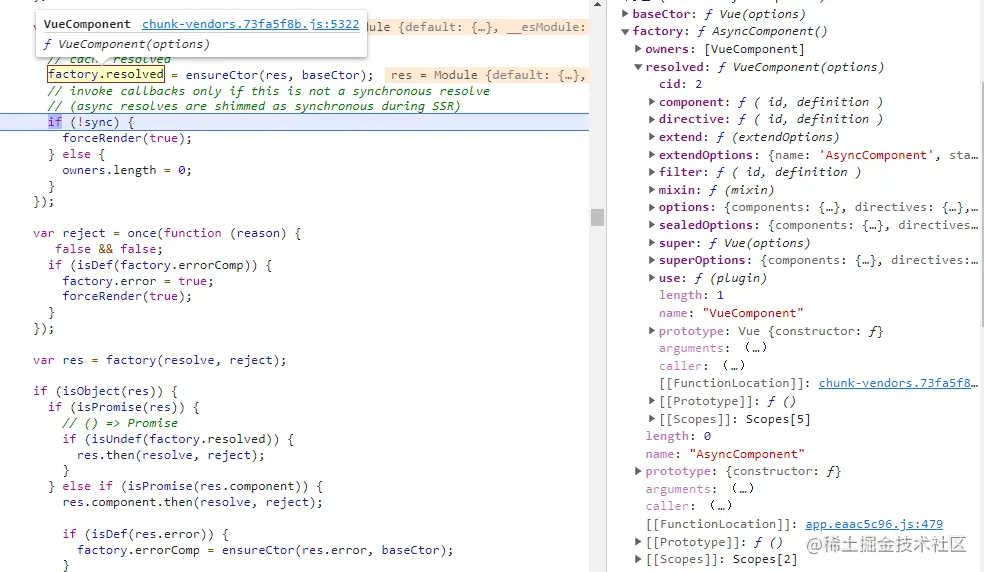Expand the options object
Viewport: 984px width, 572px height.
point(651,207)
